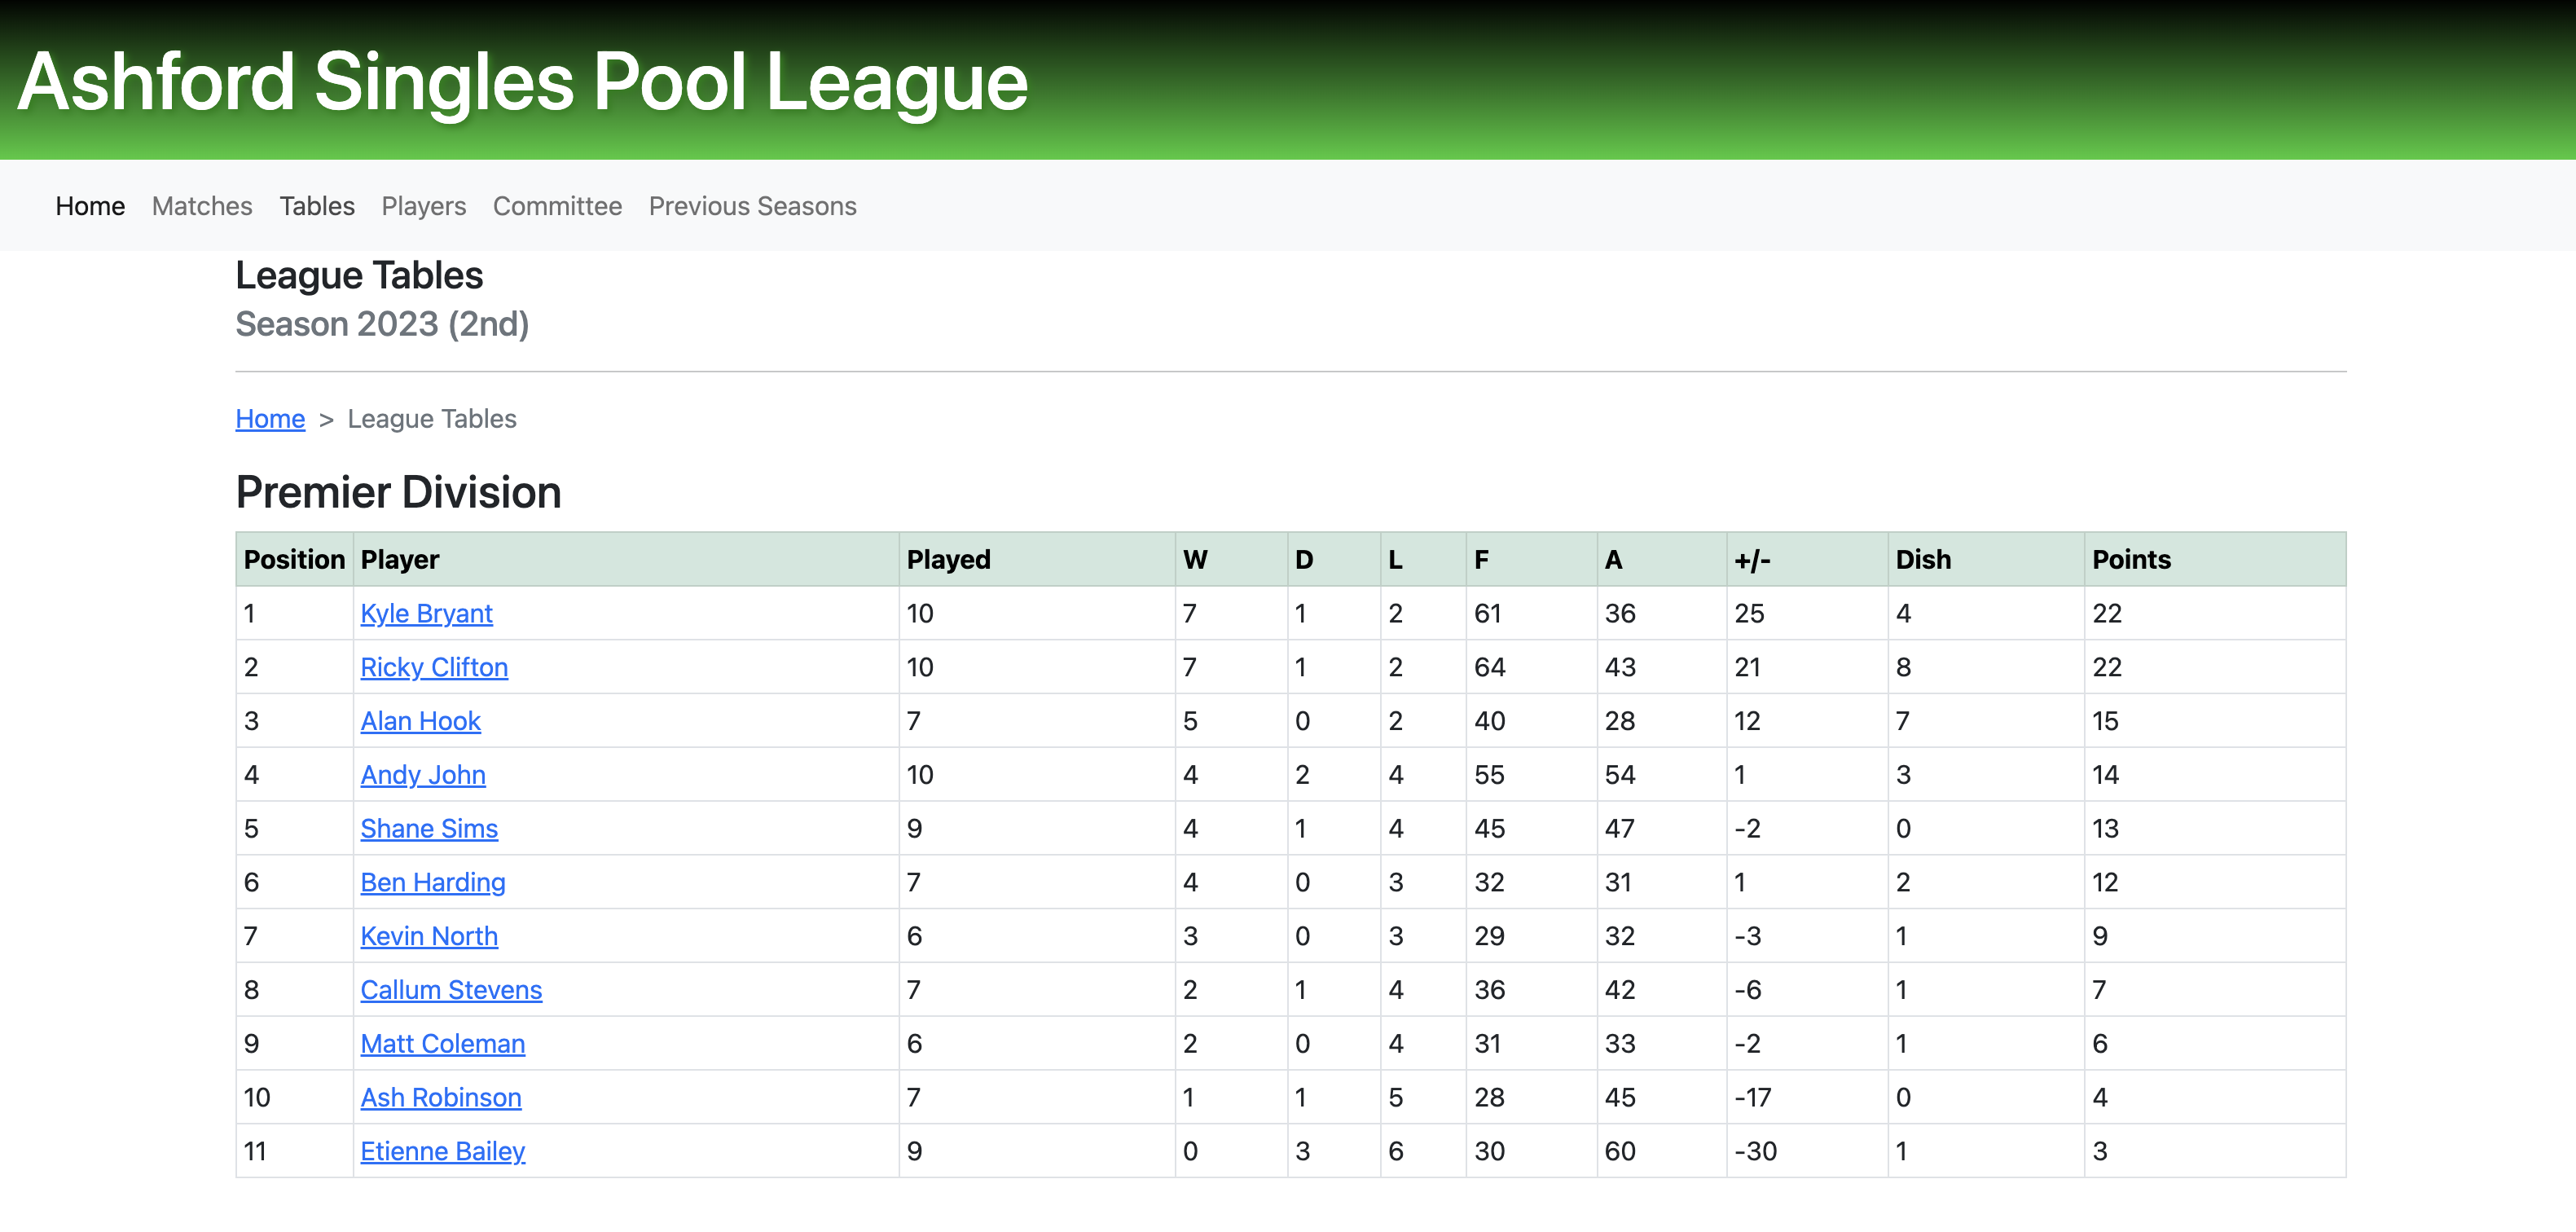Open the Callum Stevens link
The width and height of the screenshot is (2576, 1232).
[451, 990]
